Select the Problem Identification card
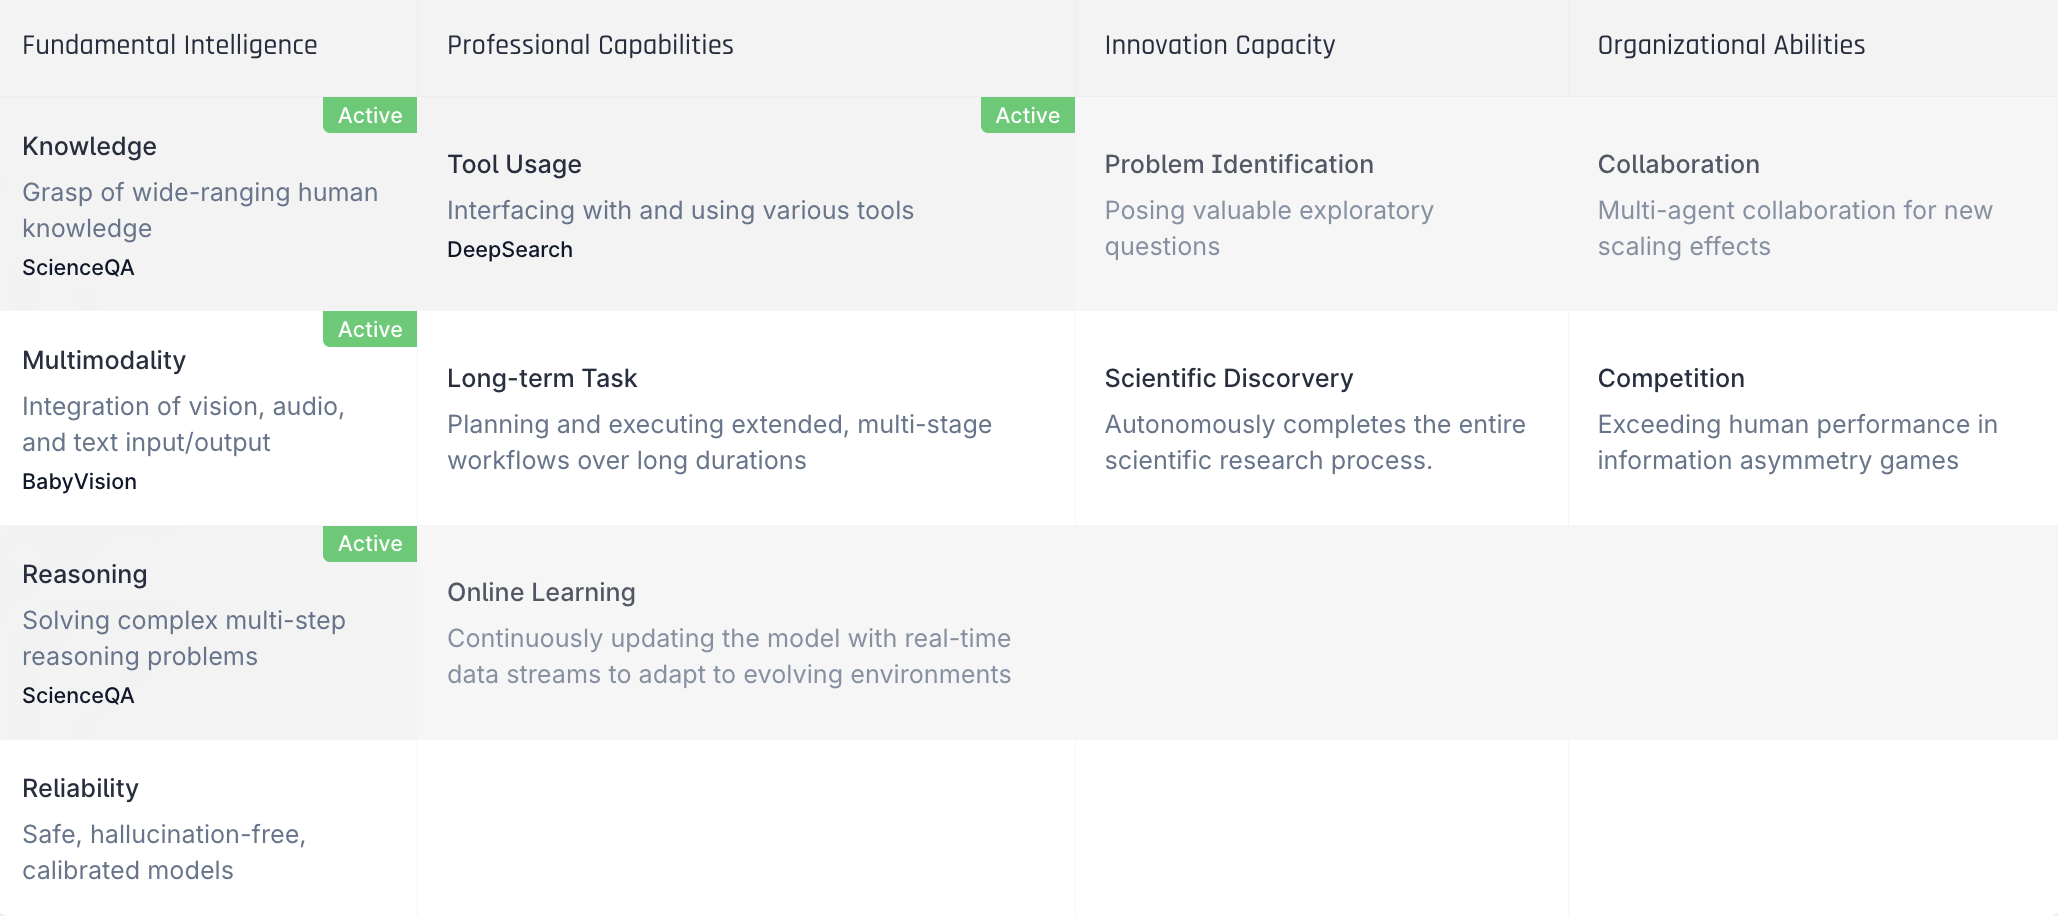2058x916 pixels. pyautogui.click(x=1300, y=200)
